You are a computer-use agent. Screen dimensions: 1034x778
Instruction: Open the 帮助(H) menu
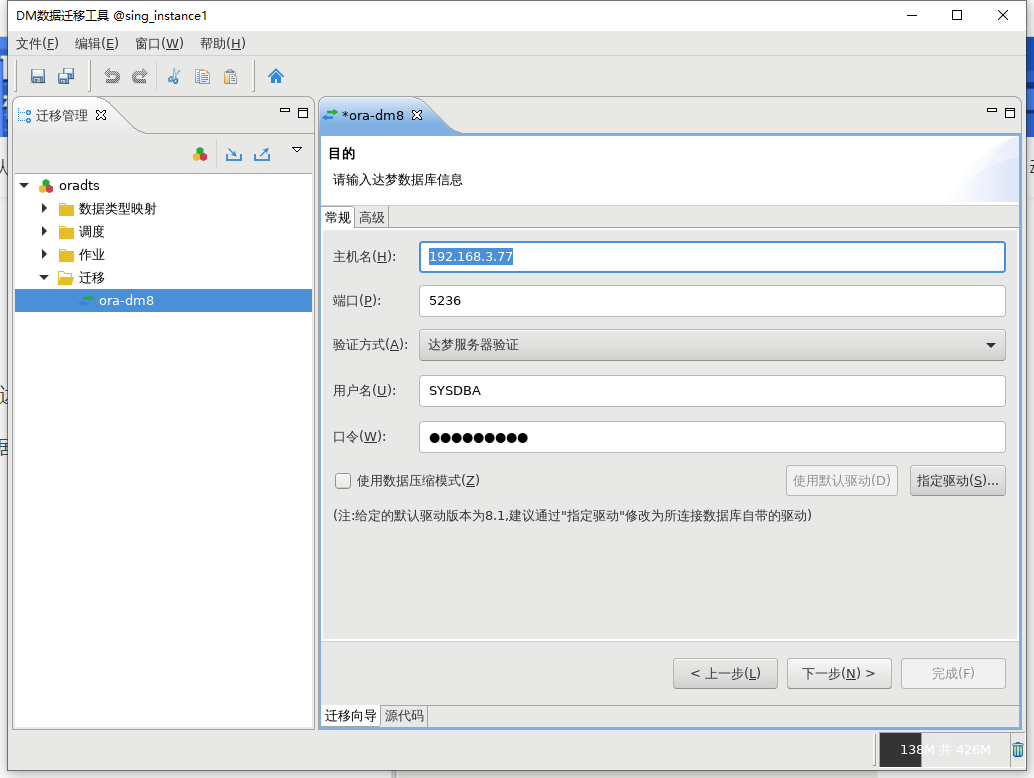[x=222, y=44]
